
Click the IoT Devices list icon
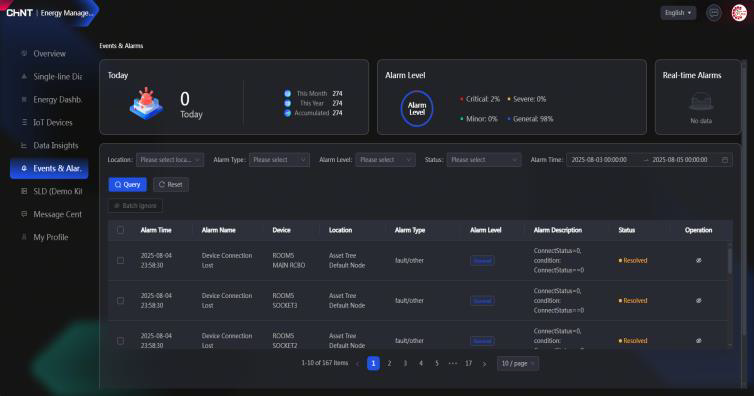click(24, 122)
